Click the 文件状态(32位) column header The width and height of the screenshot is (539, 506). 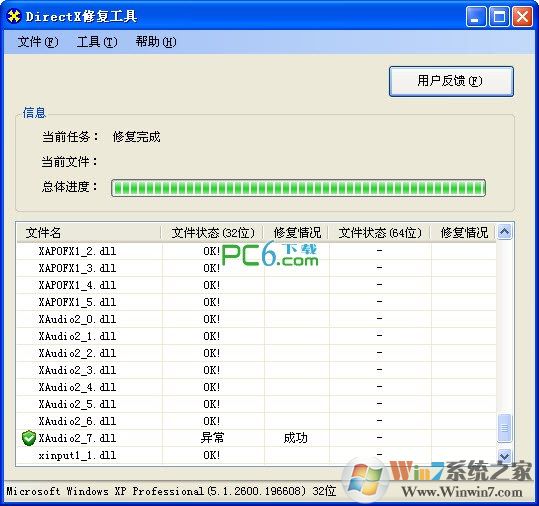[x=212, y=233]
